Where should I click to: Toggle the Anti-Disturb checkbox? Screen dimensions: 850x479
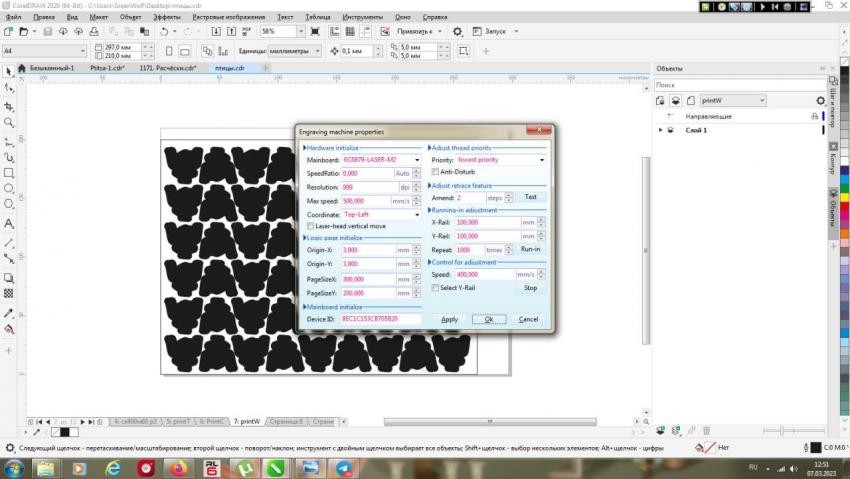[x=436, y=172]
